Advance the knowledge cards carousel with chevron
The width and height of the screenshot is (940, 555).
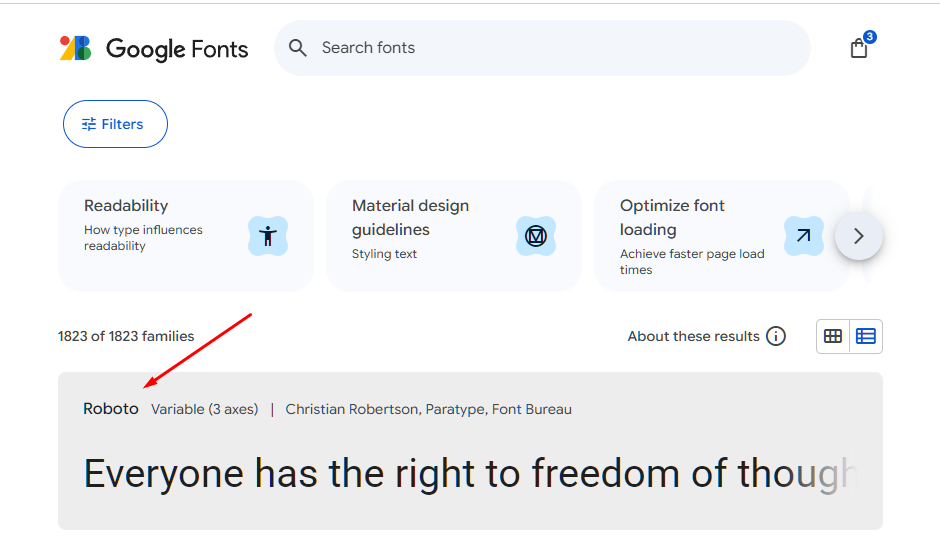tap(858, 236)
